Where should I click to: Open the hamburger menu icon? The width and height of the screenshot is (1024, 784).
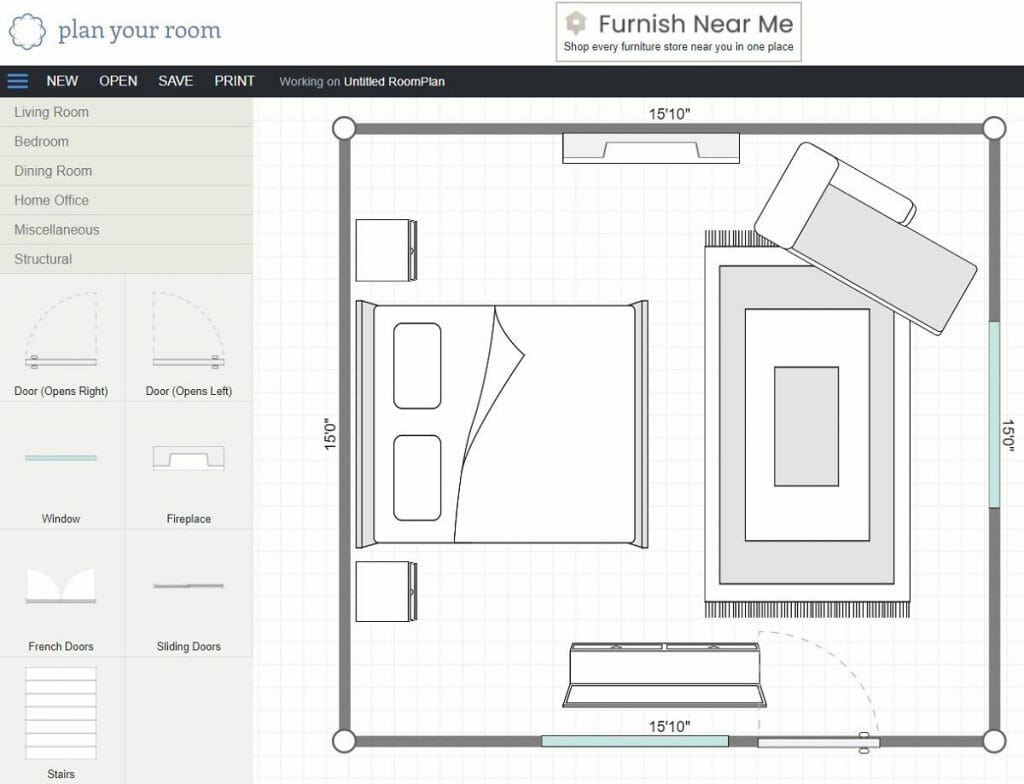(17, 81)
